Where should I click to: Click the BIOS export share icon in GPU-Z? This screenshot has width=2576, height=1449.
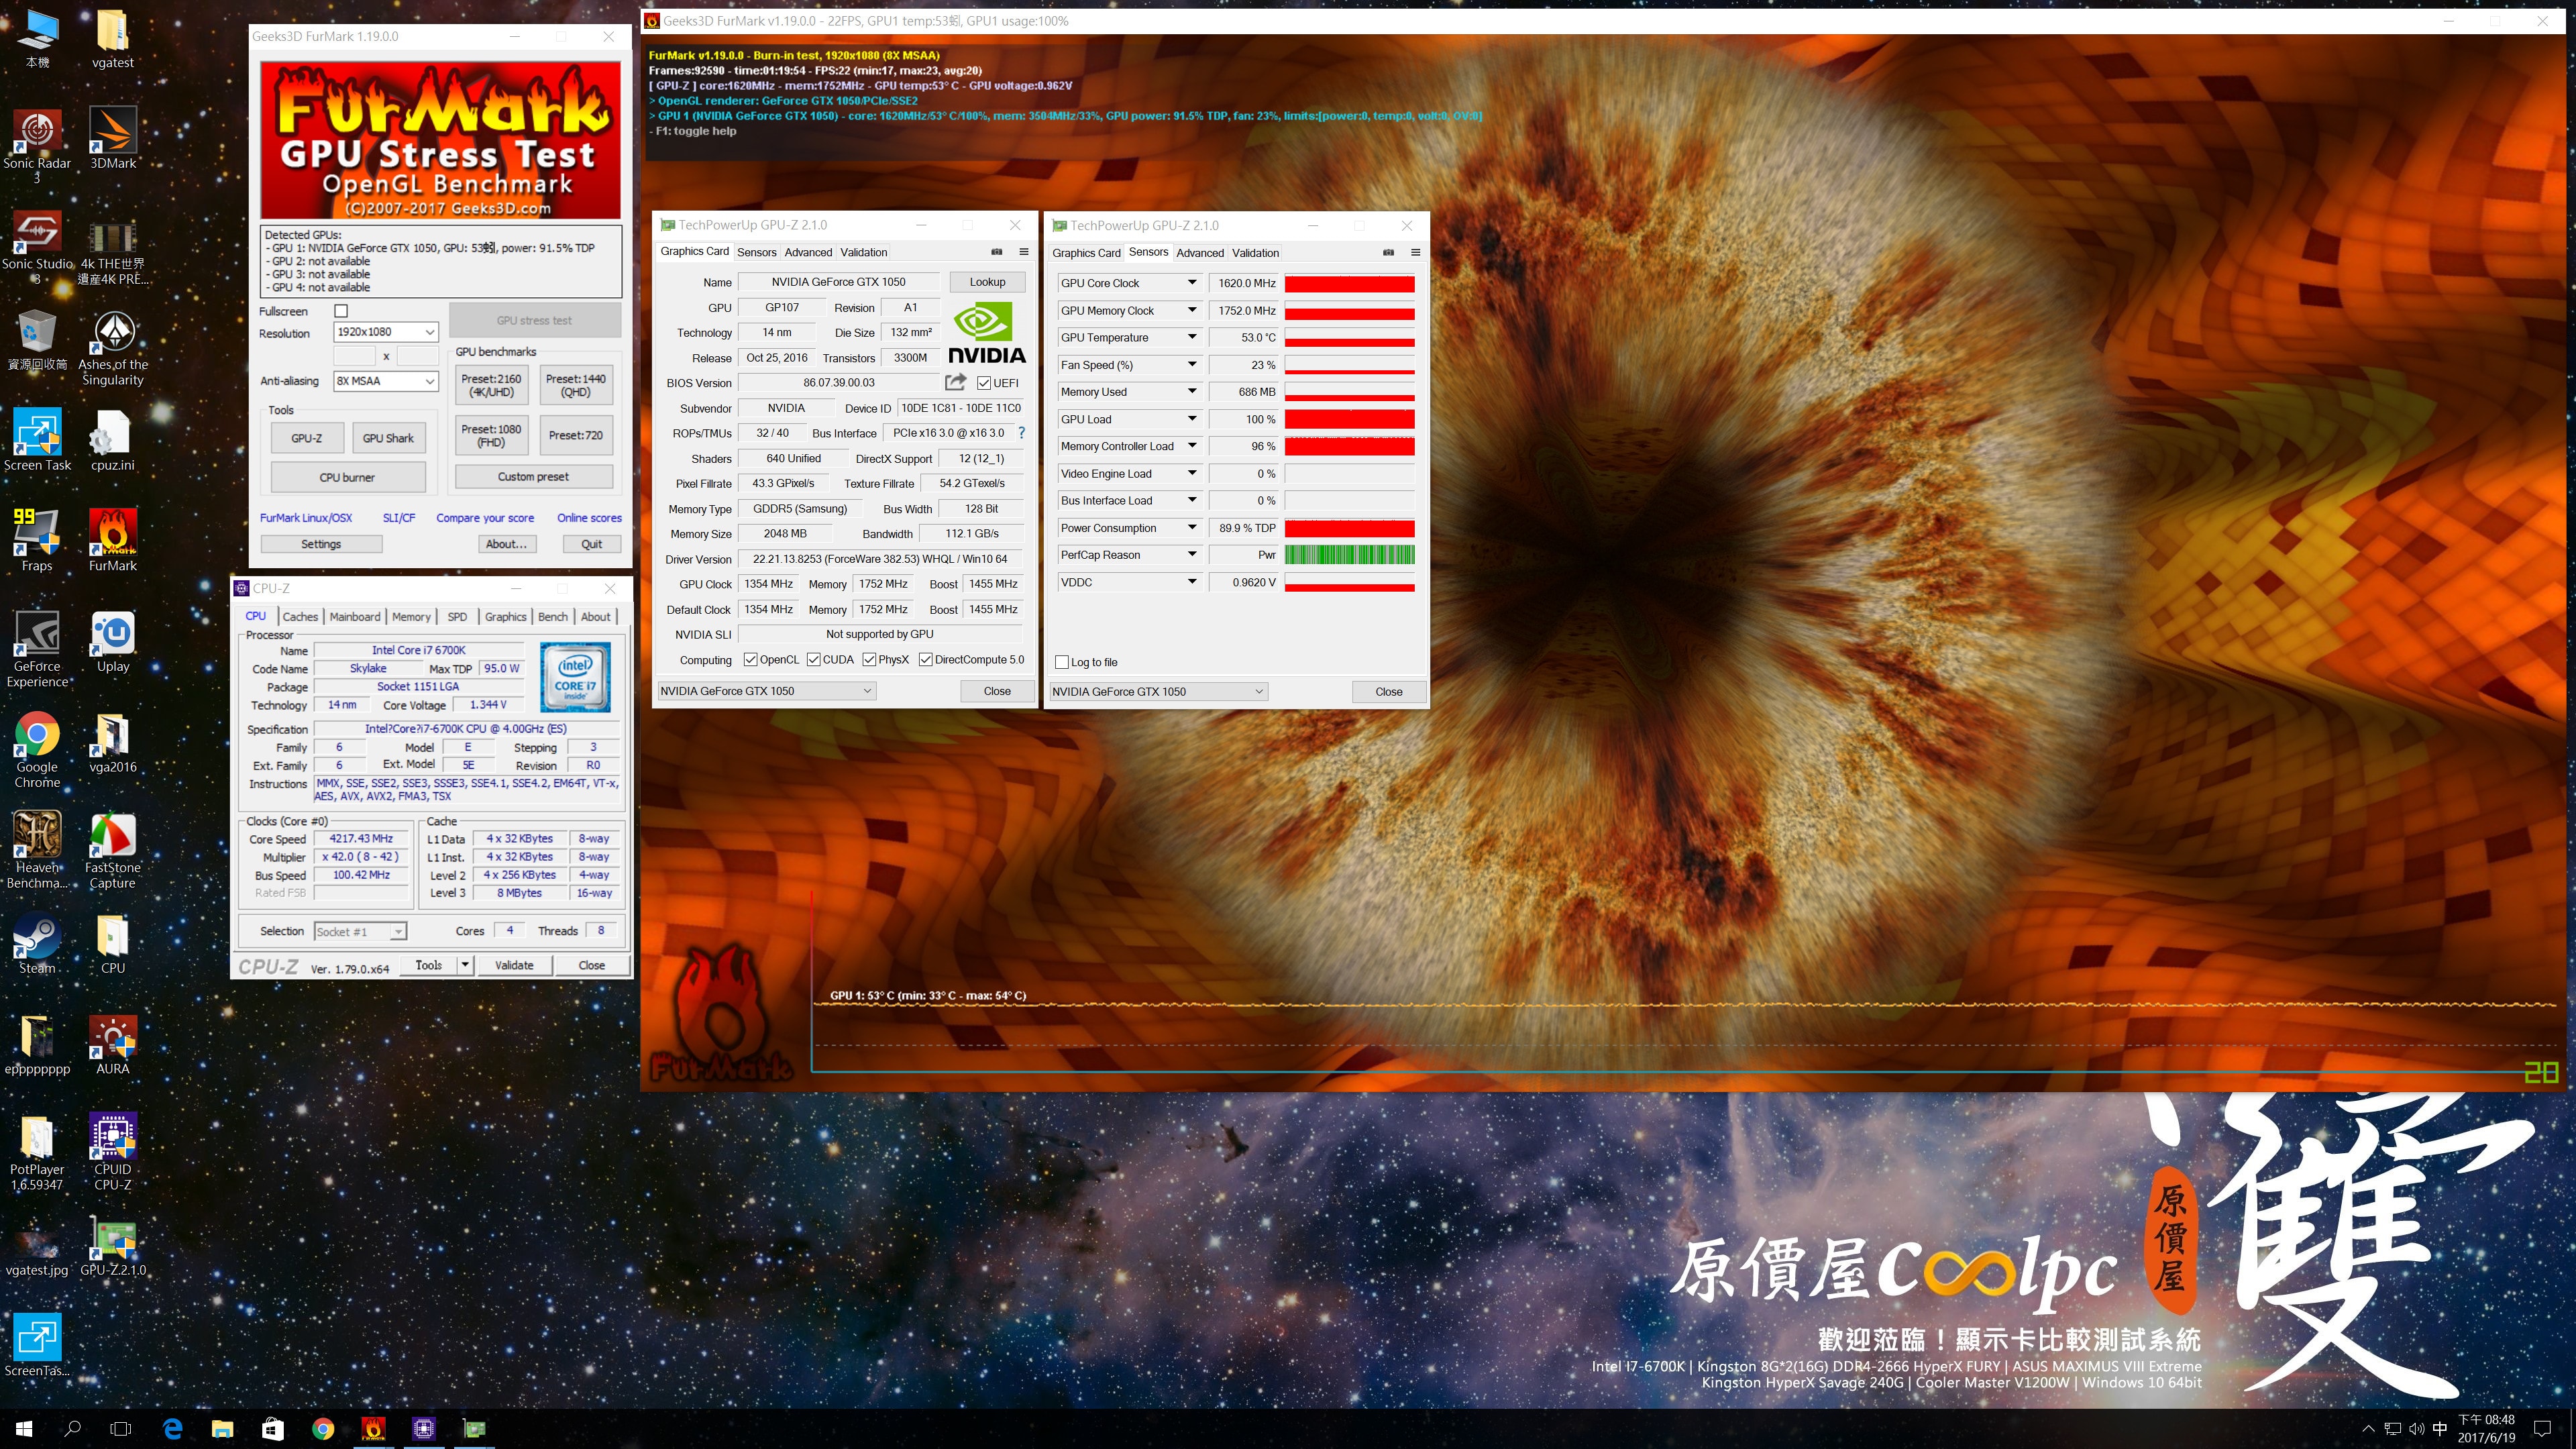click(x=956, y=383)
